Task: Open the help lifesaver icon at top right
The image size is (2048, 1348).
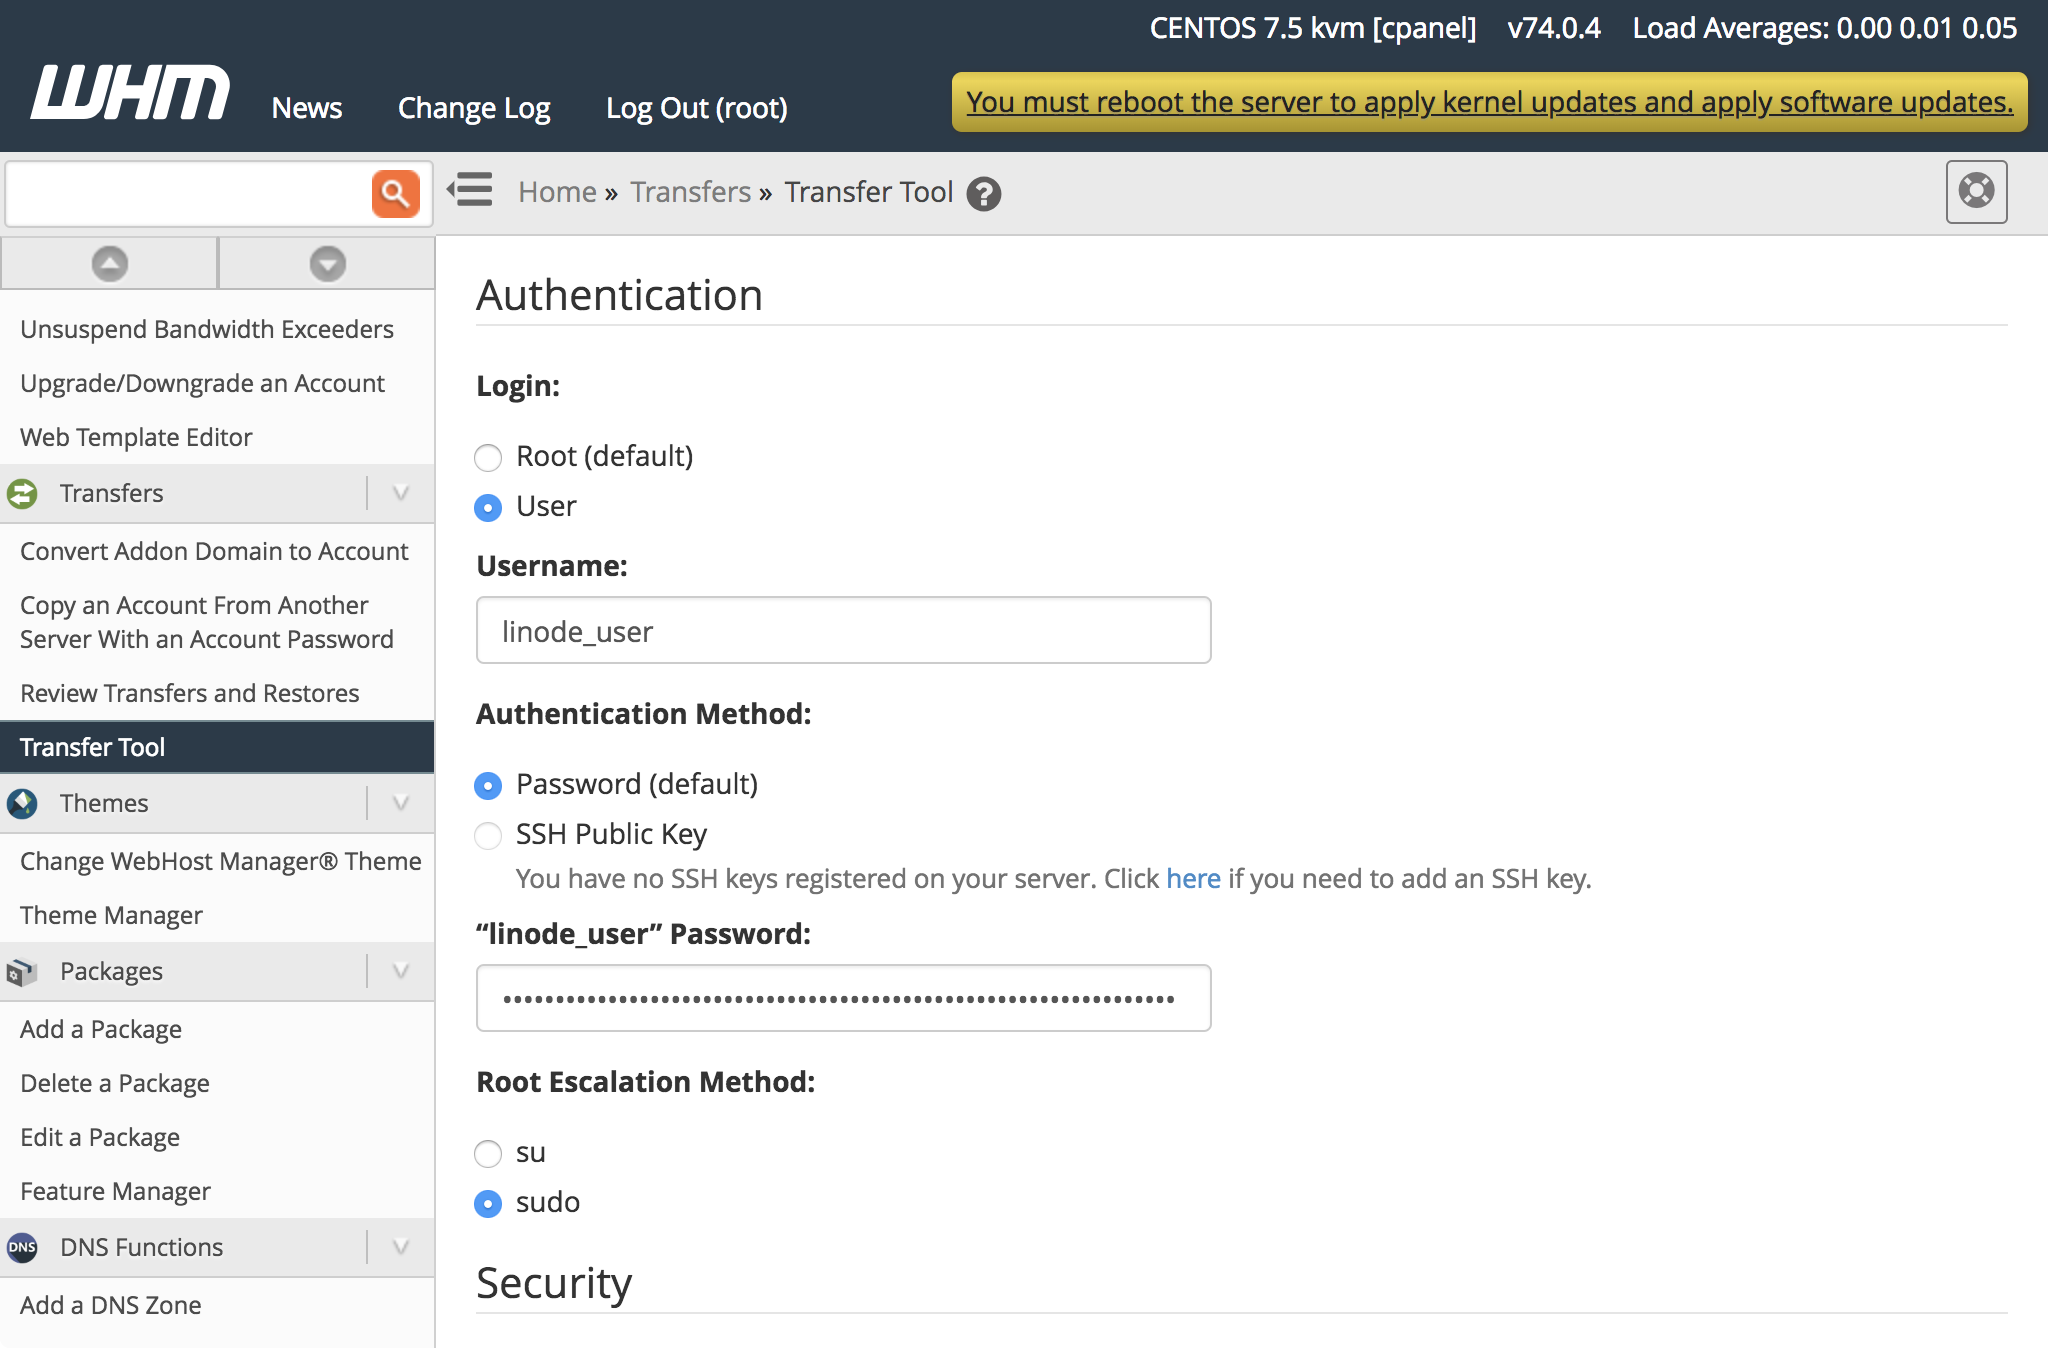Action: (x=1976, y=192)
